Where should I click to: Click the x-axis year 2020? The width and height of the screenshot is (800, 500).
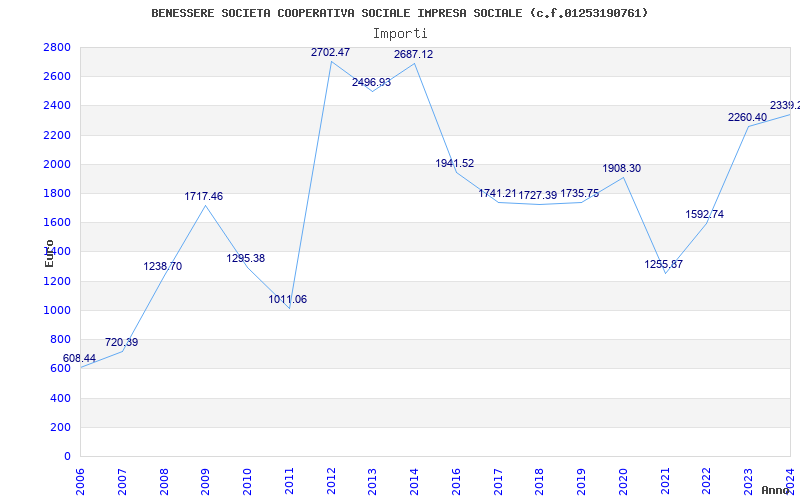pos(623,481)
